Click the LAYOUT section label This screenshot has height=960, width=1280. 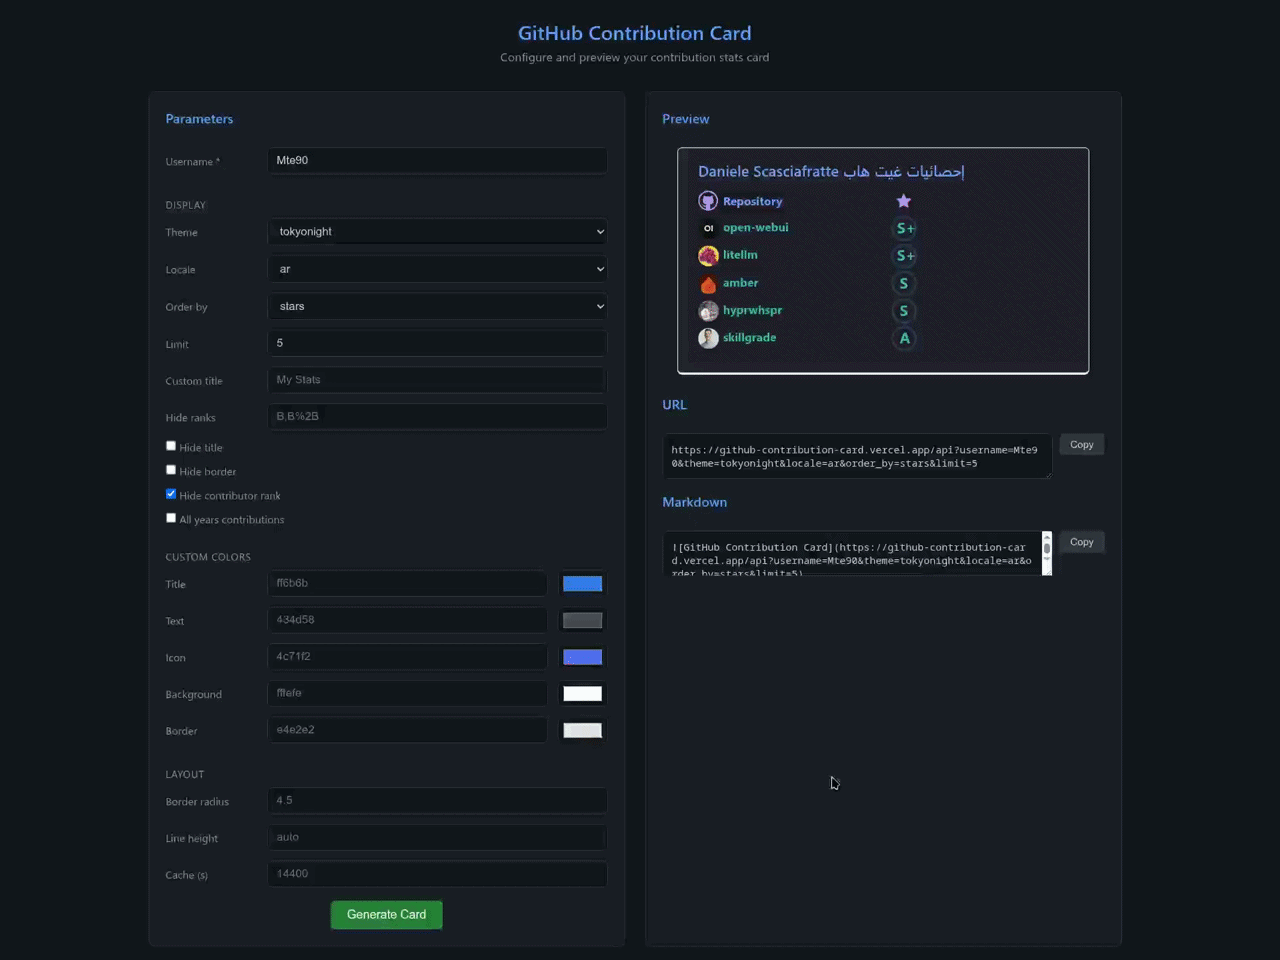tap(184, 774)
